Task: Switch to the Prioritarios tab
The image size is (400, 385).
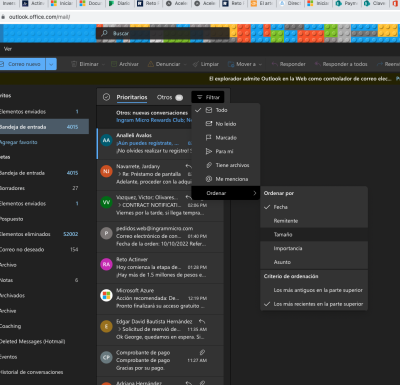Action: [132, 97]
